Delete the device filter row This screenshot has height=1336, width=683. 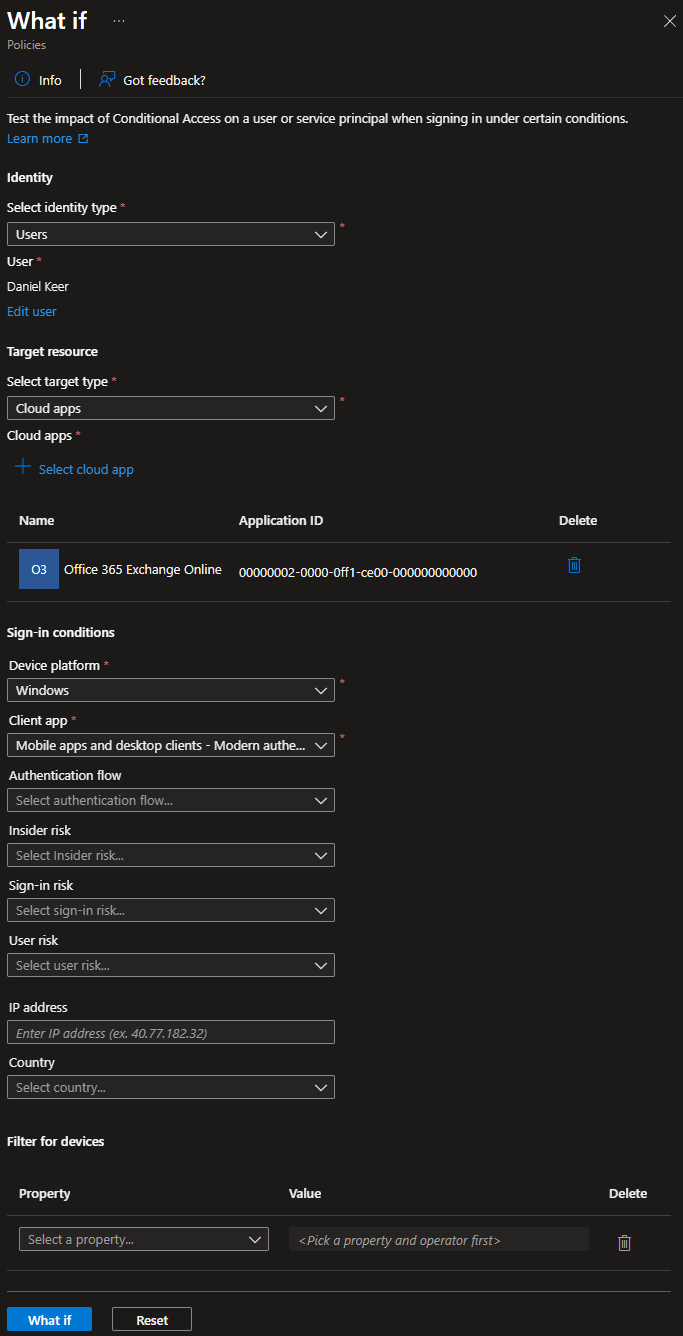(x=625, y=1243)
